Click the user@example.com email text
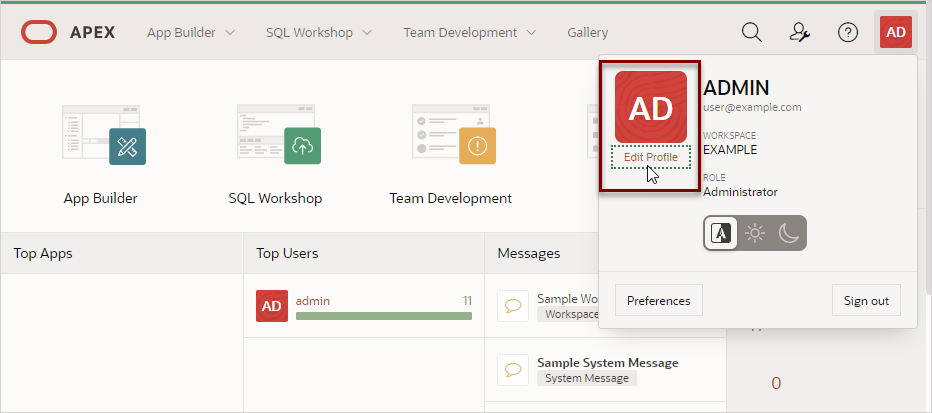The width and height of the screenshot is (932, 413). (752, 108)
